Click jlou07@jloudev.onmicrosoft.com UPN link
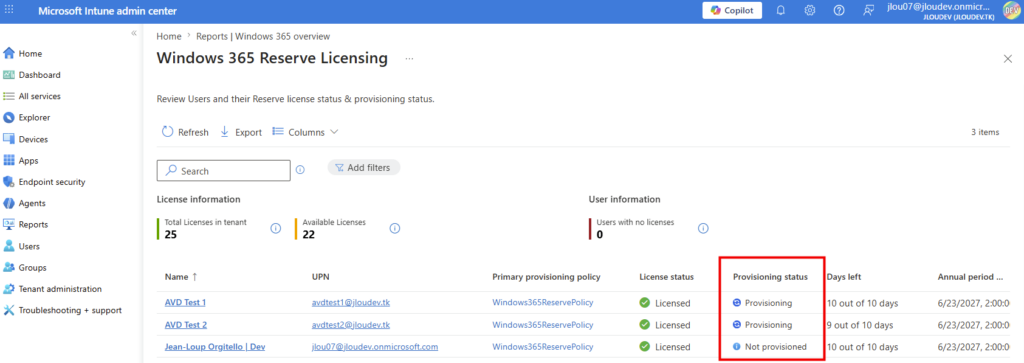The image size is (1024, 363). pyautogui.click(x=375, y=347)
